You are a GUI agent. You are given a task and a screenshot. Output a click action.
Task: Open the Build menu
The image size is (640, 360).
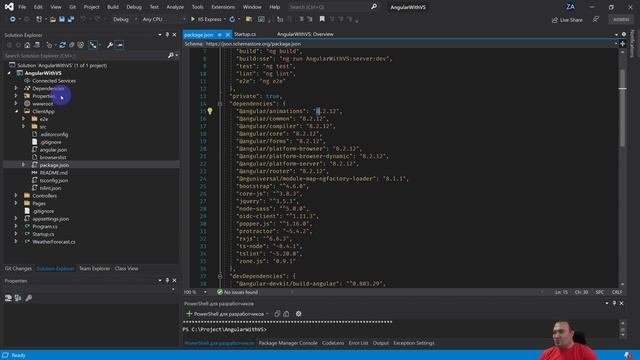(113, 7)
